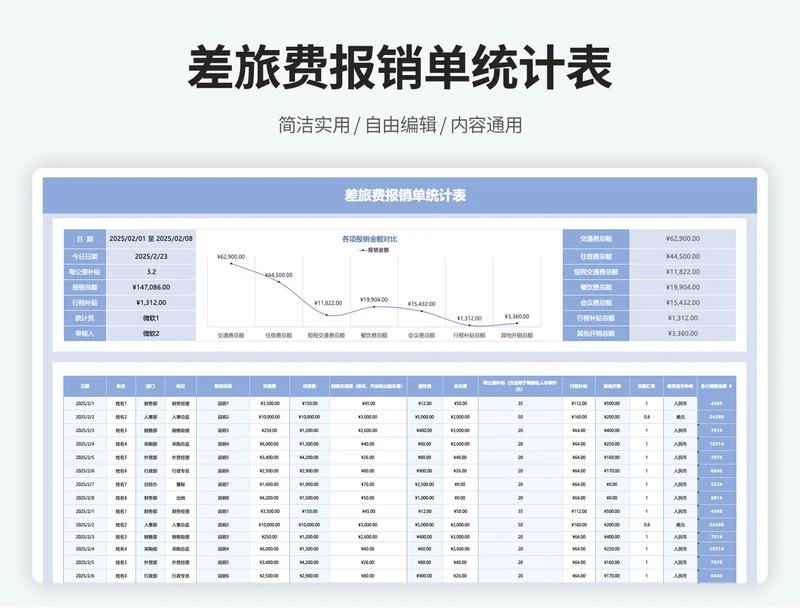Select the 审核人 cell showing 微软2
800x616 pixels.
tap(151, 333)
